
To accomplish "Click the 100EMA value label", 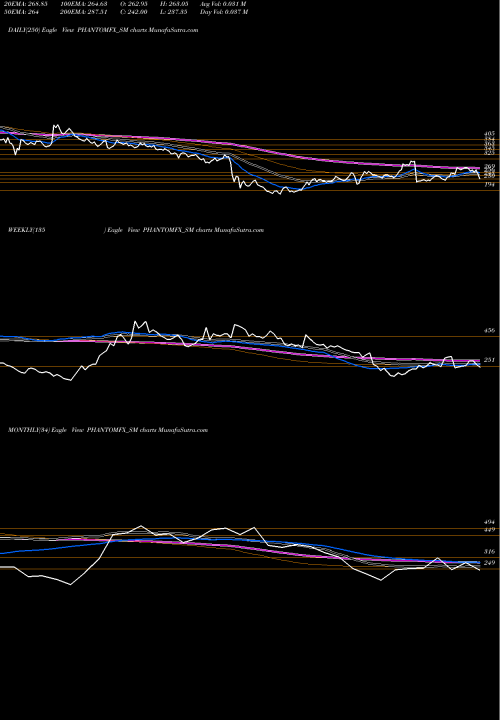I will 83,4.
